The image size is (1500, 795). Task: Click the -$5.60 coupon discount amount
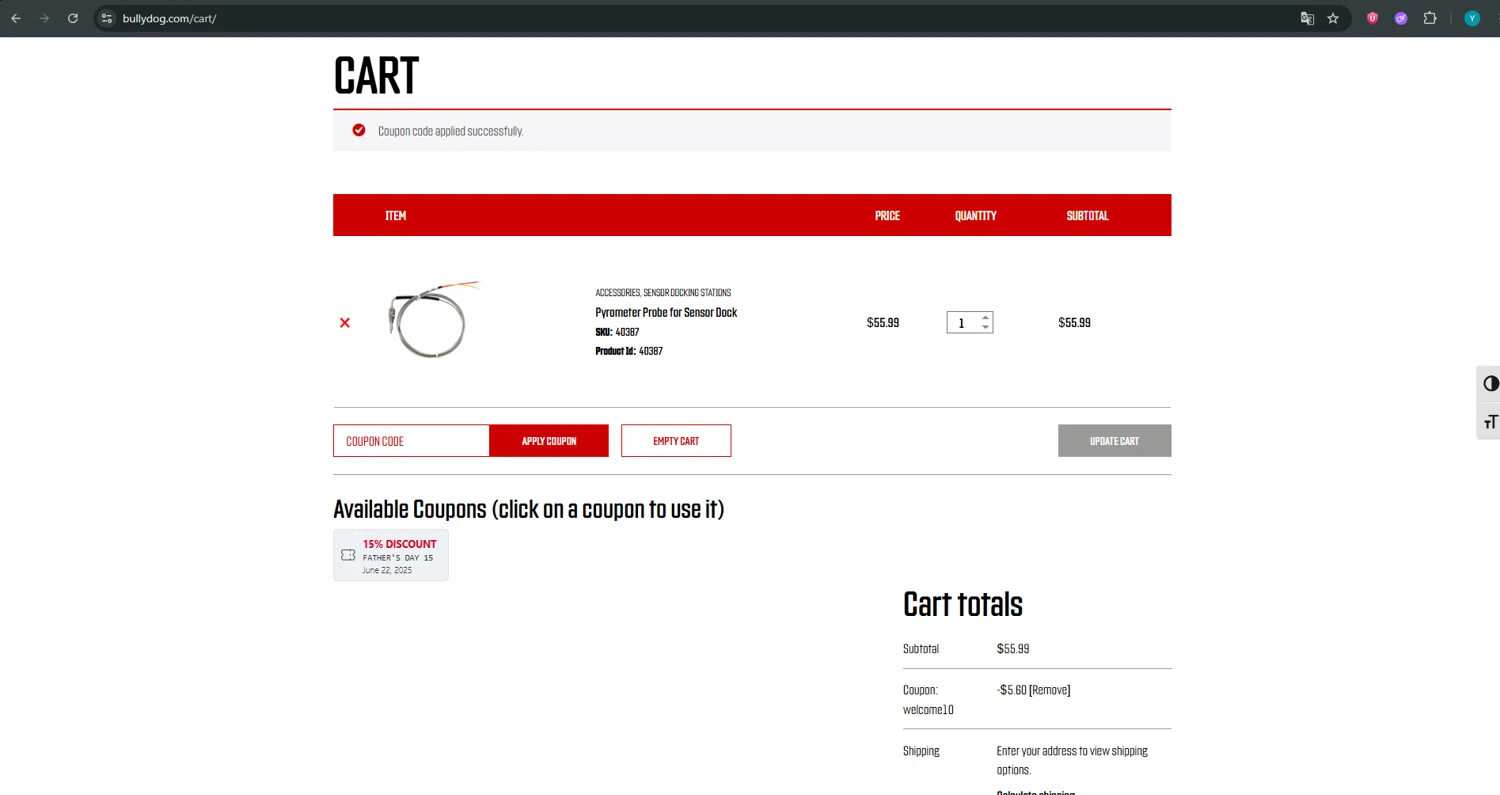tap(1011, 690)
